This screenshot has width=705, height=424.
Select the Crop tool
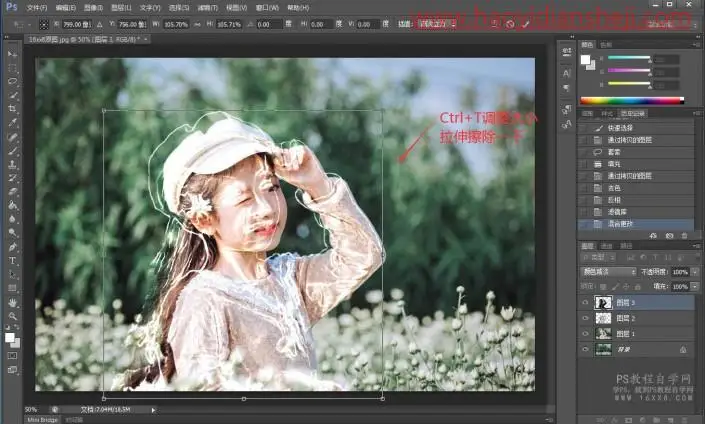coord(12,109)
